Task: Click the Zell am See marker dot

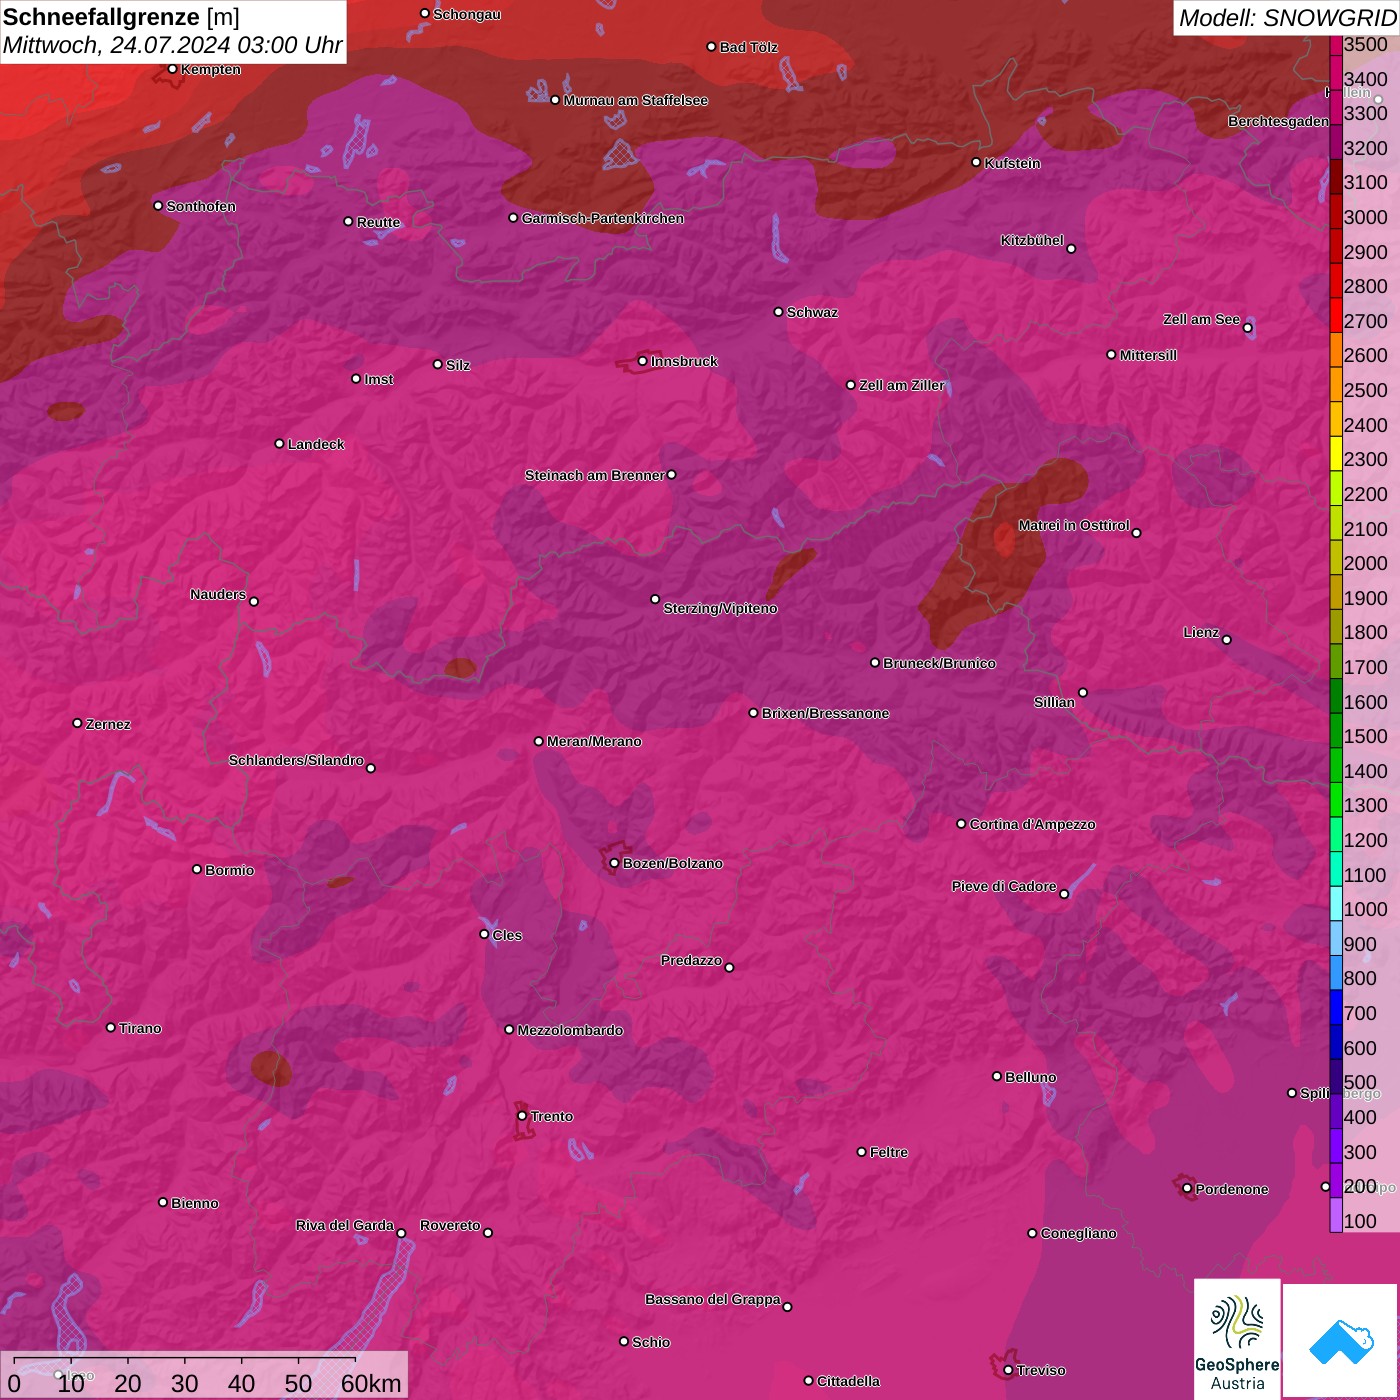Action: pos(1247,328)
